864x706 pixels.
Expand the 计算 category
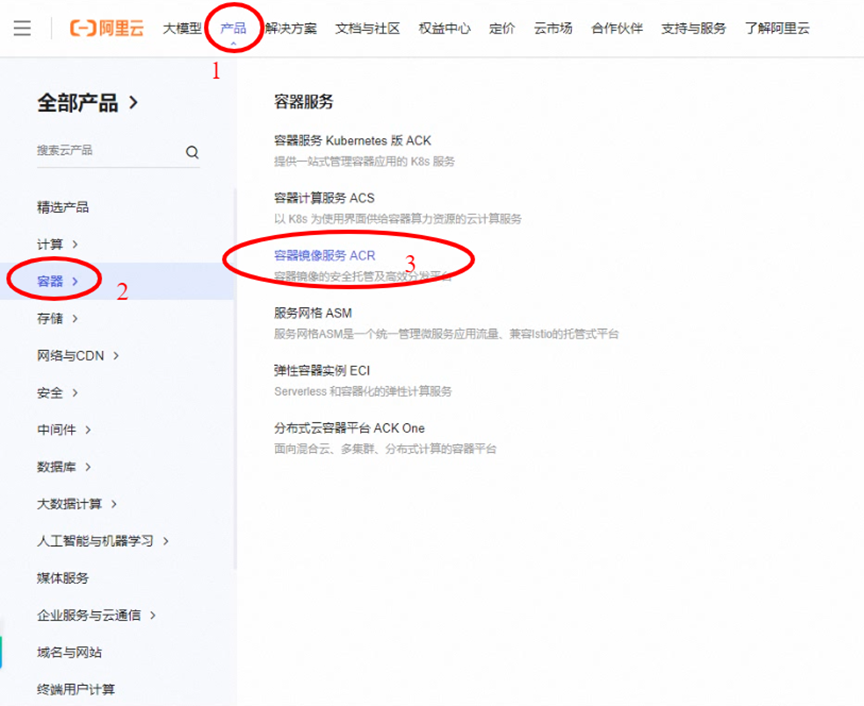pos(57,244)
